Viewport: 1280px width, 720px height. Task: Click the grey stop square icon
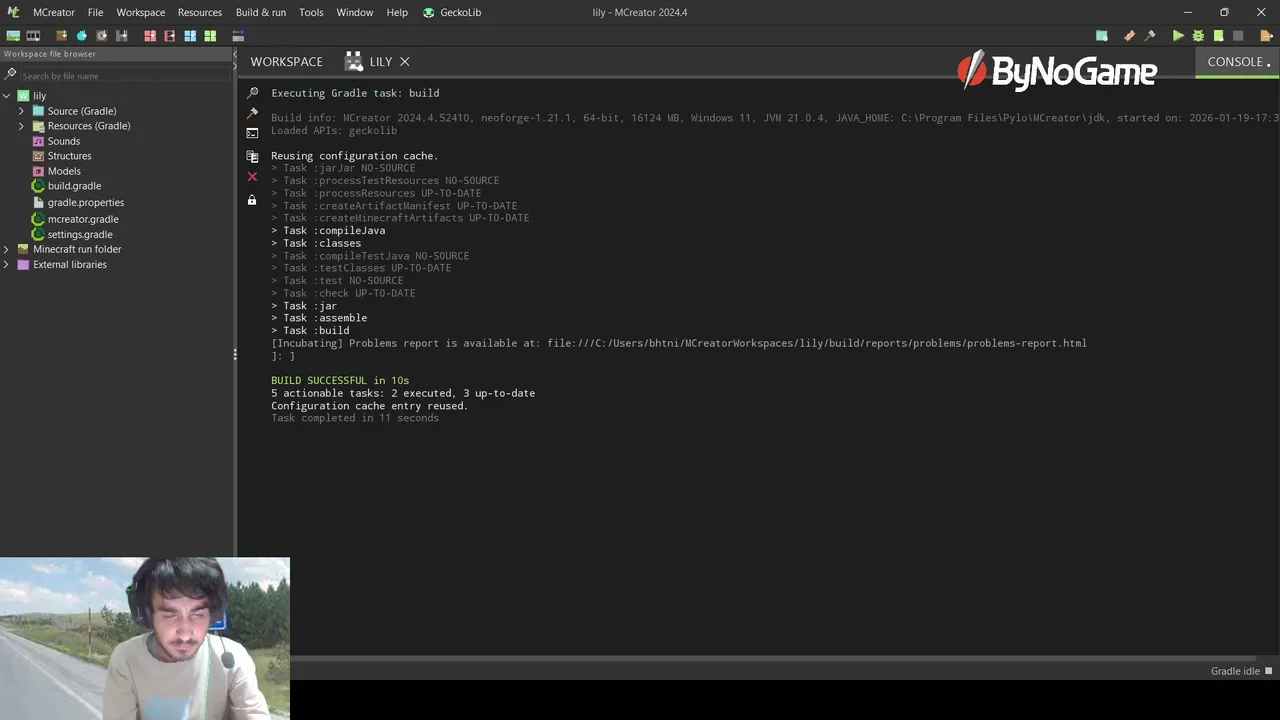point(1238,36)
